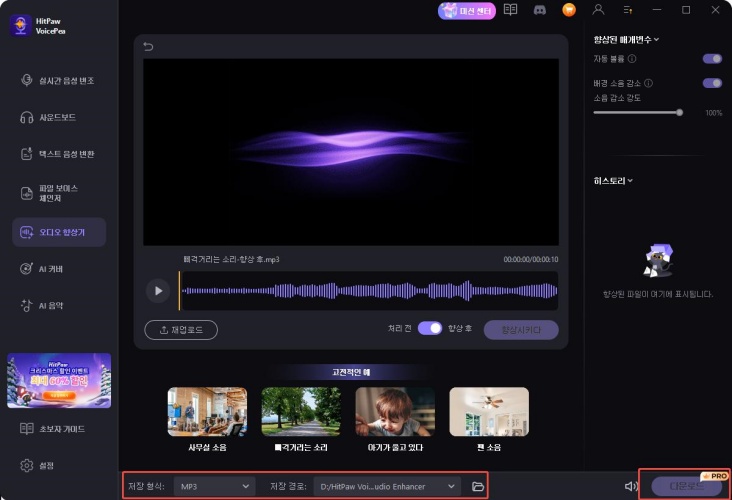Toggle auto volume (자동 볼륨) switch
The width and height of the screenshot is (732, 500).
[712, 58]
